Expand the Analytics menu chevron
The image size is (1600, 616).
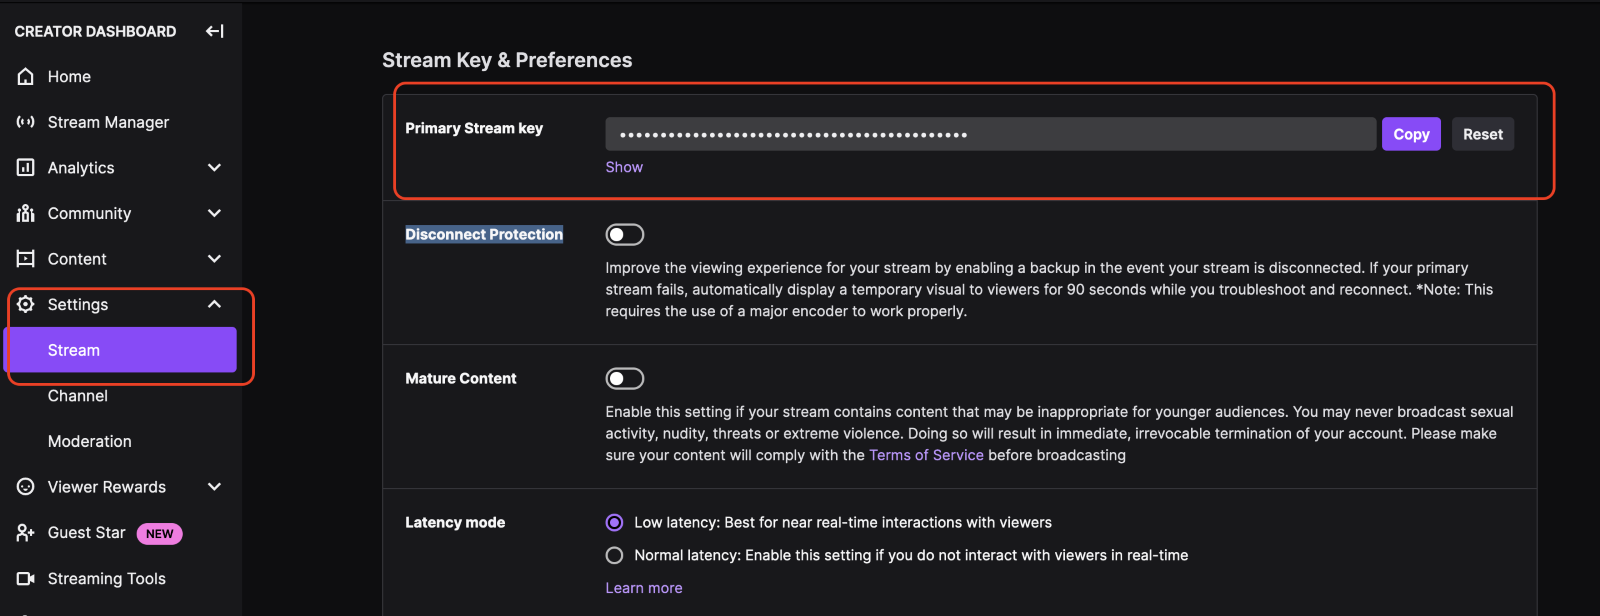tap(214, 168)
